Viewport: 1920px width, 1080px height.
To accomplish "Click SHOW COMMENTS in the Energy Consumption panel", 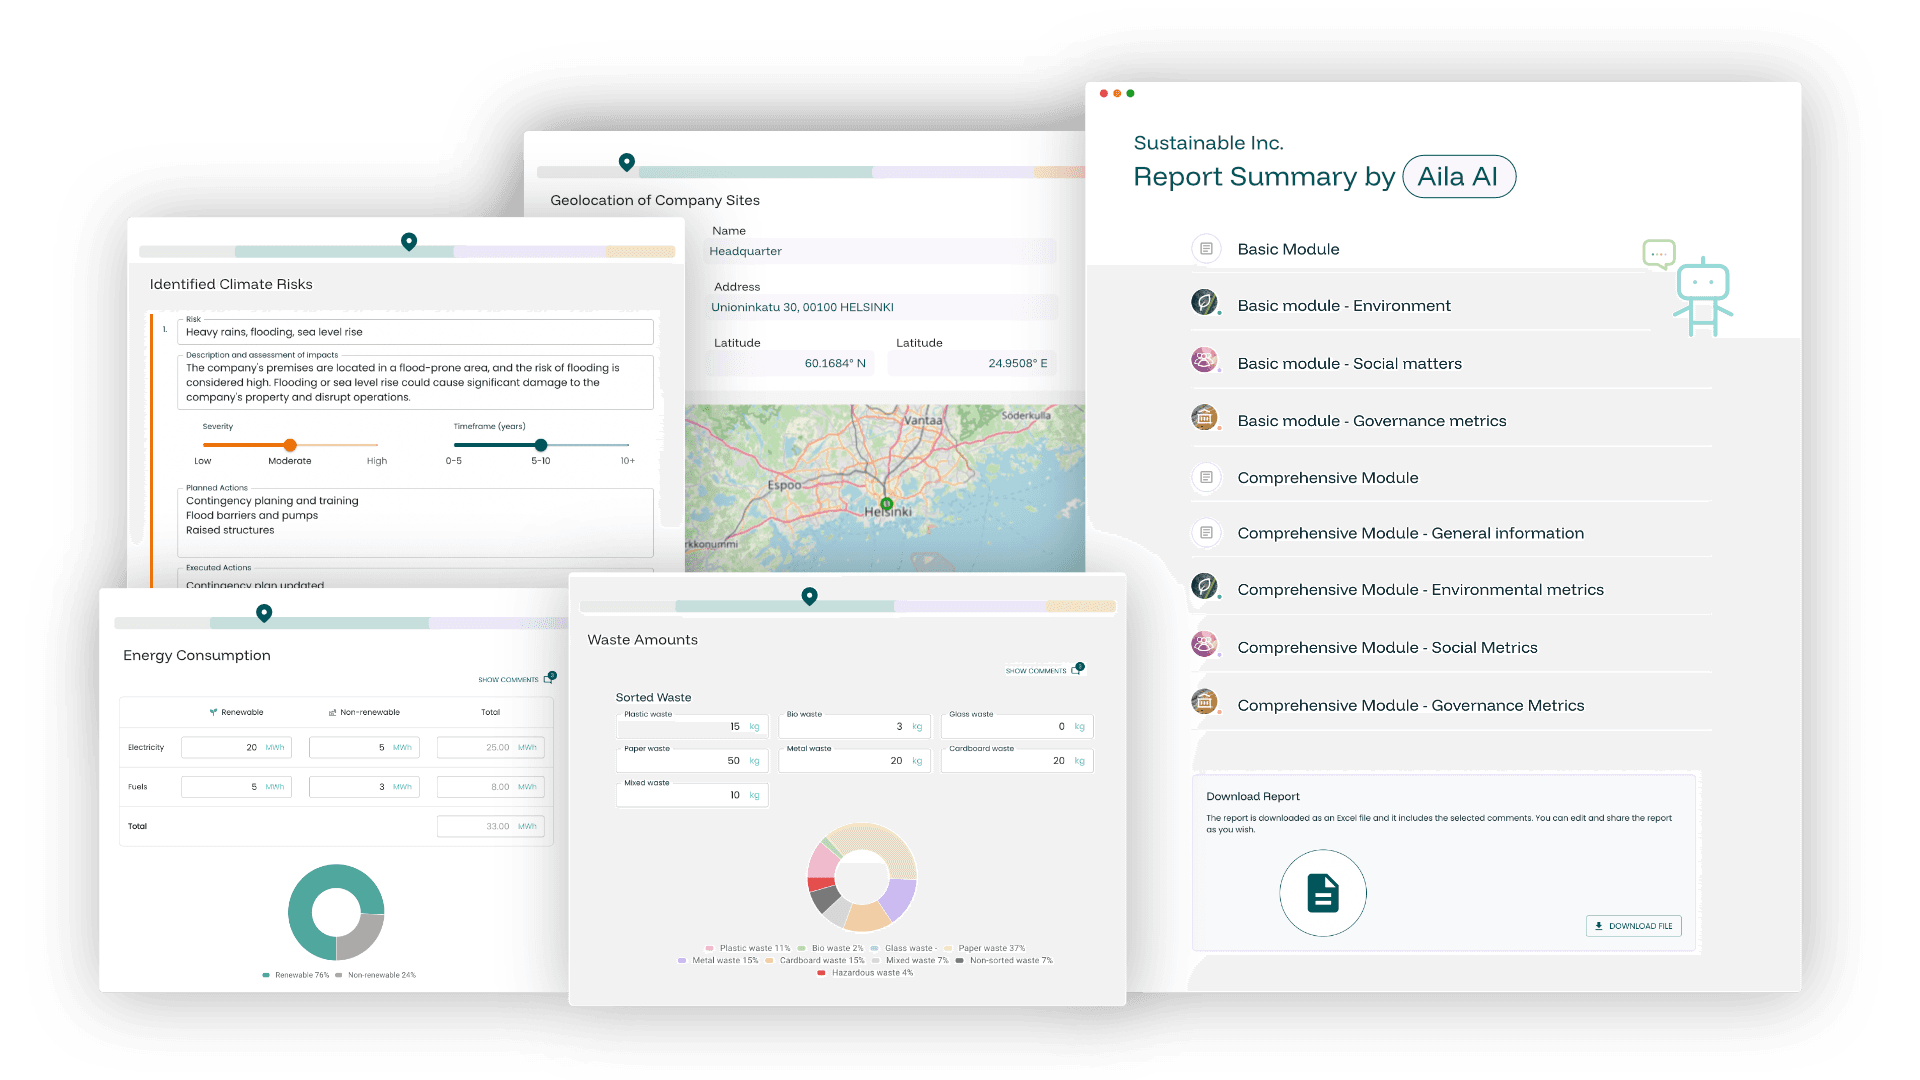I will (x=508, y=680).
